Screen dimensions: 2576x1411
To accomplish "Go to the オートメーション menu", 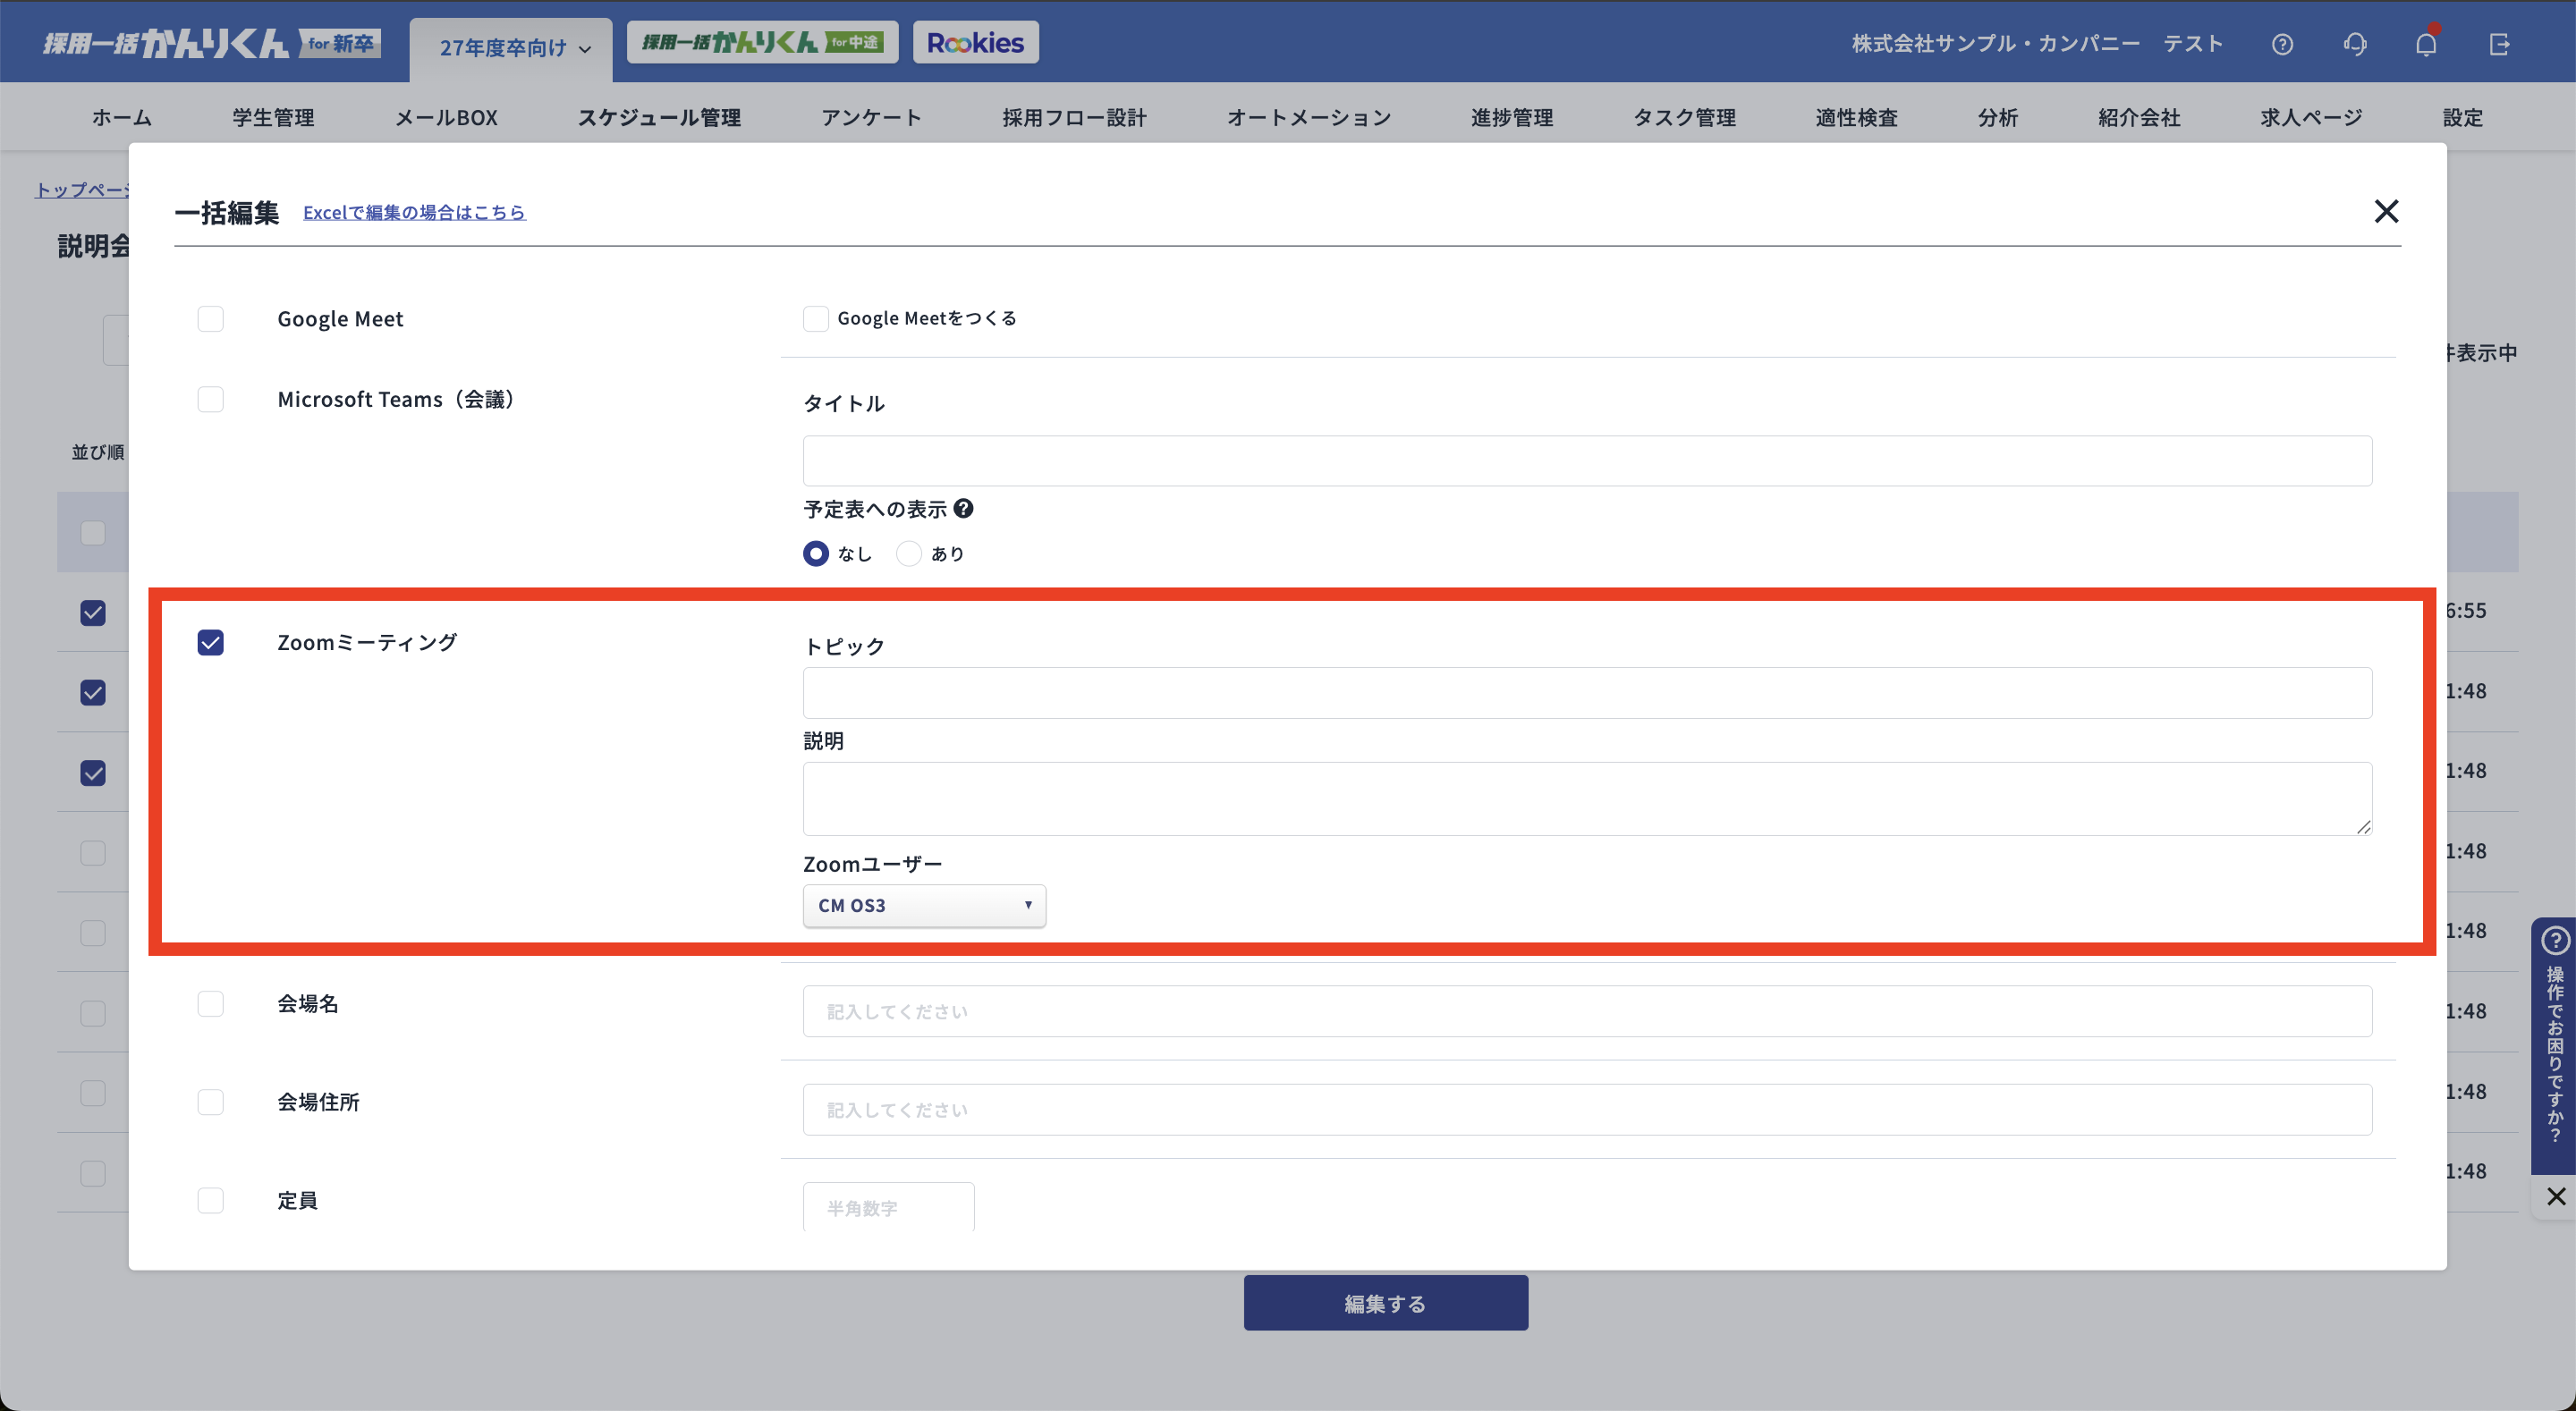I will [1308, 117].
